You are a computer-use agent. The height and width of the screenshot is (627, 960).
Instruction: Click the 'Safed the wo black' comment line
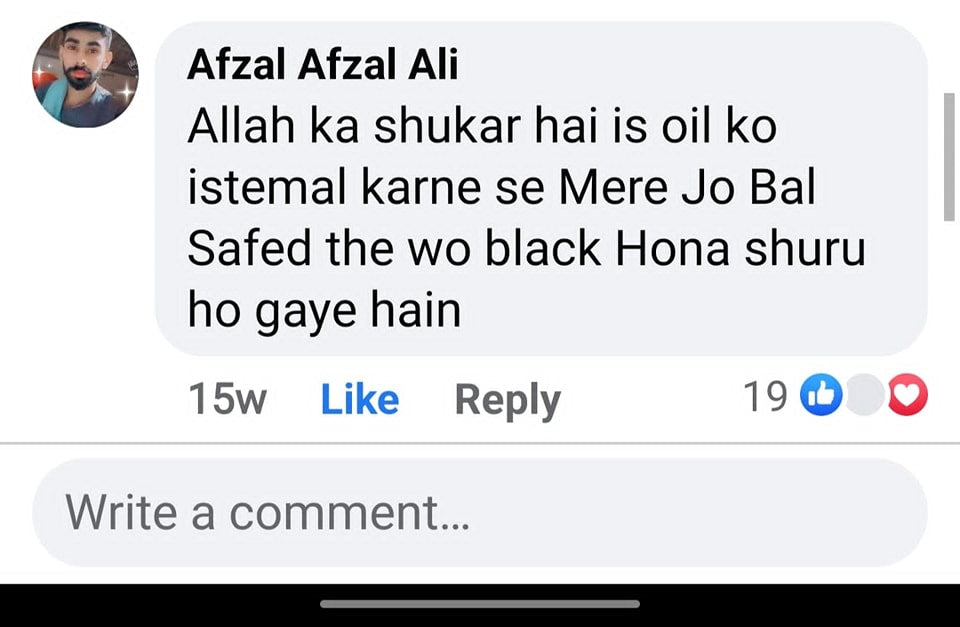point(527,249)
